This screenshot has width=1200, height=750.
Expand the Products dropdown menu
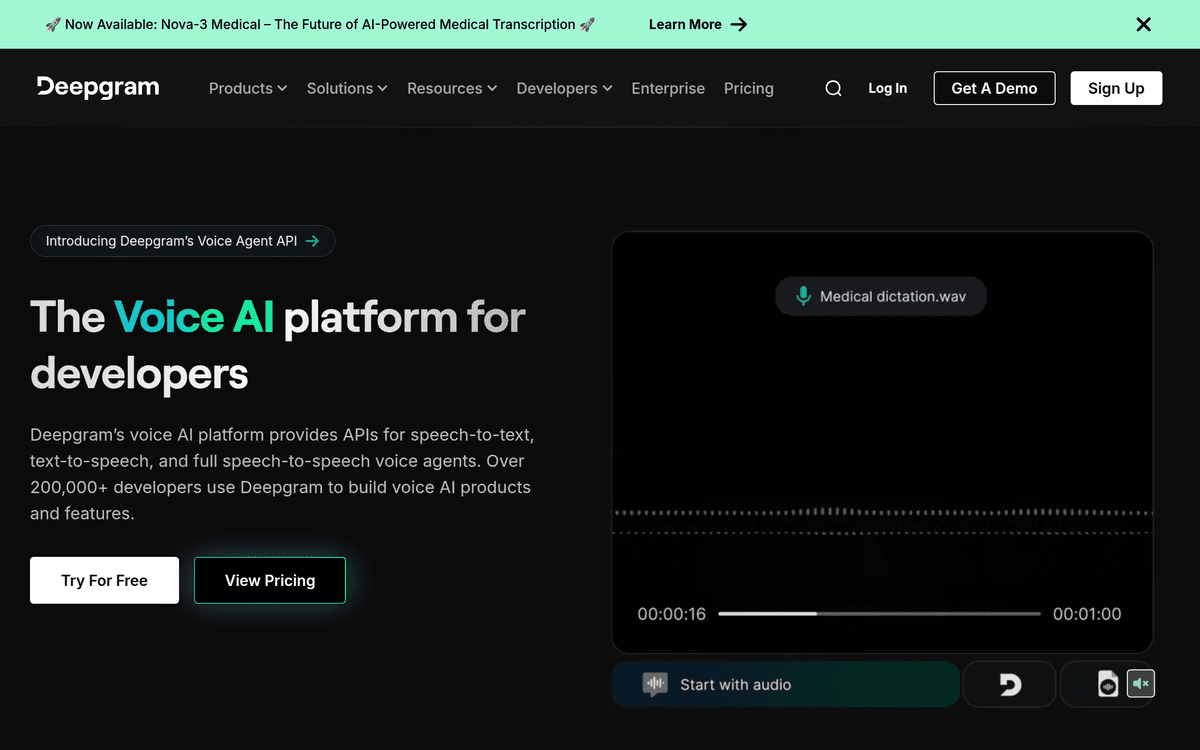click(248, 88)
